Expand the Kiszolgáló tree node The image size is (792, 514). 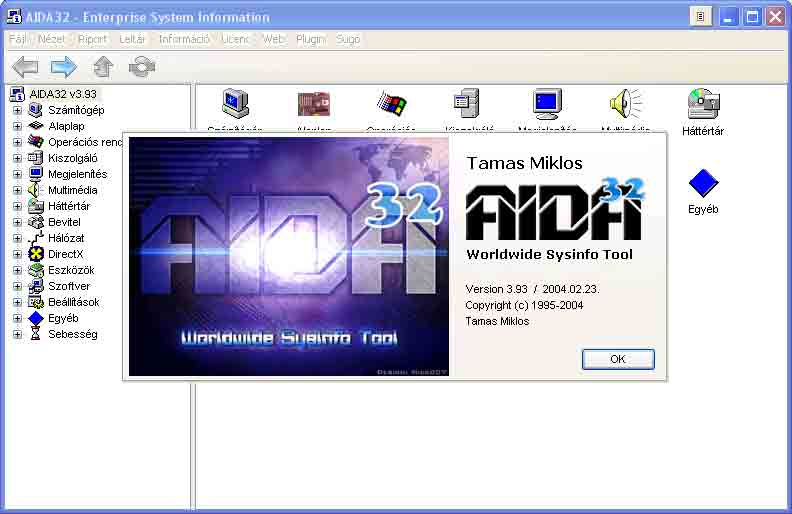tap(17, 158)
